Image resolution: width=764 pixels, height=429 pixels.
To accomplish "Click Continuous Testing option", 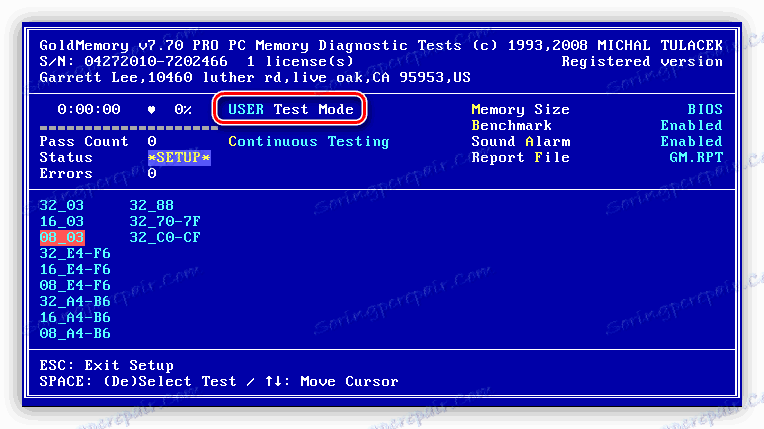I will (x=309, y=141).
